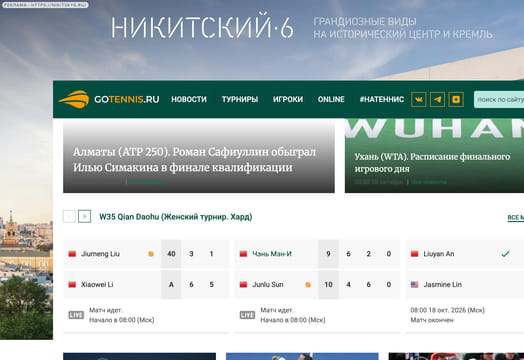Viewport: 524px width, 360px height.
Task: Open W35 Qian Daohu tournament link
Action: coord(176,217)
